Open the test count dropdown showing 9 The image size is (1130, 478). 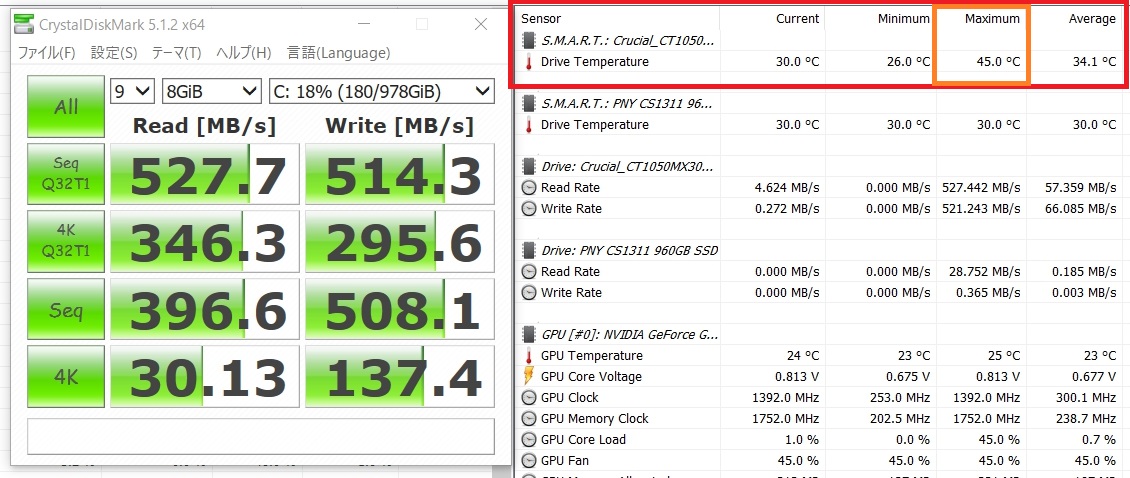pyautogui.click(x=133, y=92)
